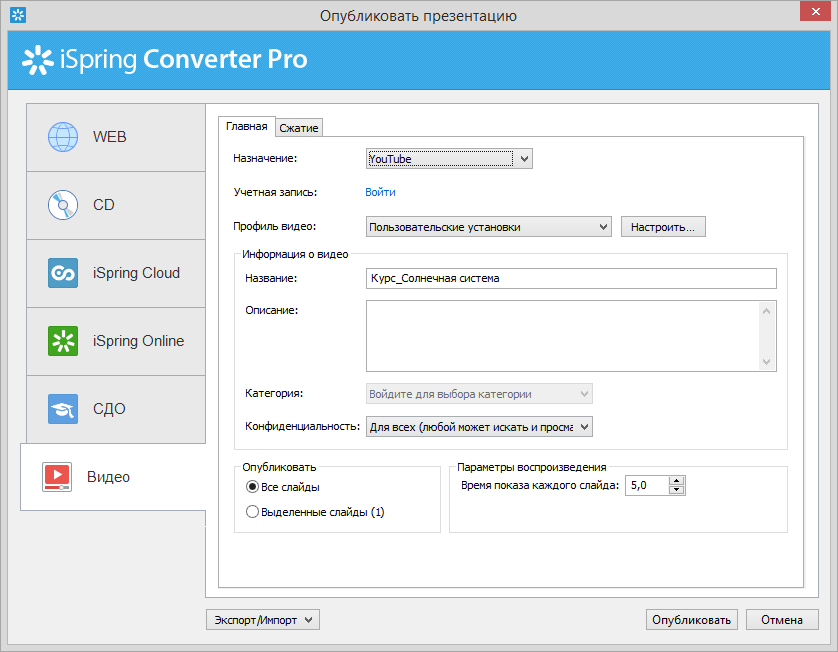The image size is (838, 652).
Task: Select Выделенные слайды (1) radio button
Action: click(252, 511)
